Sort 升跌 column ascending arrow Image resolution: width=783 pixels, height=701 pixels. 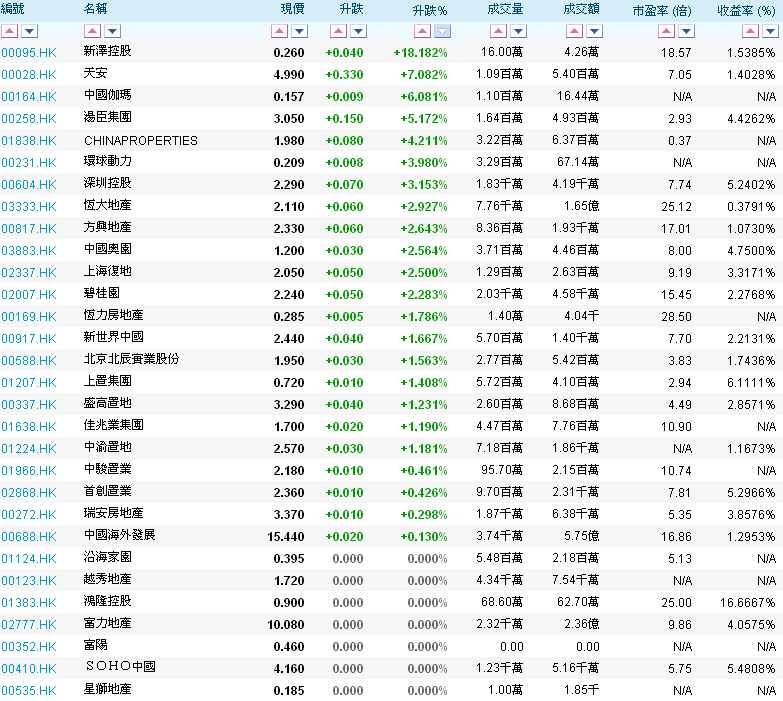coord(338,31)
